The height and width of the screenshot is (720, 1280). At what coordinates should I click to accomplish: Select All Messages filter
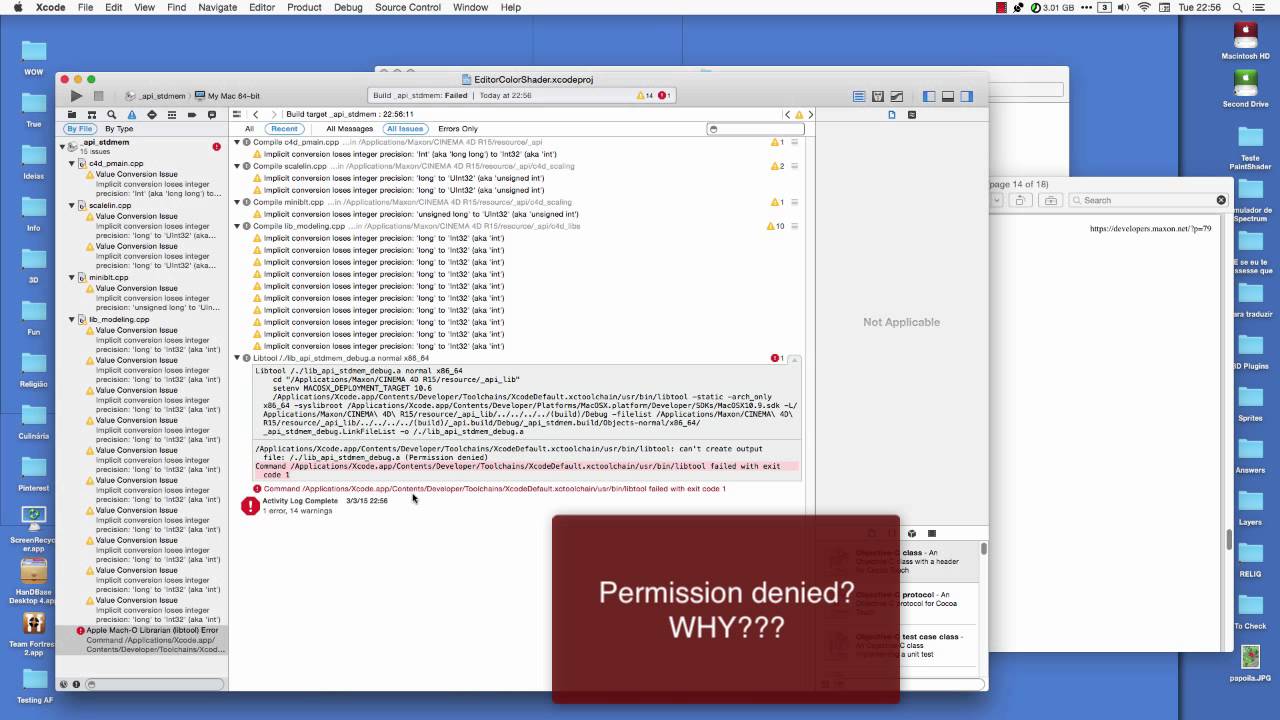(x=349, y=129)
